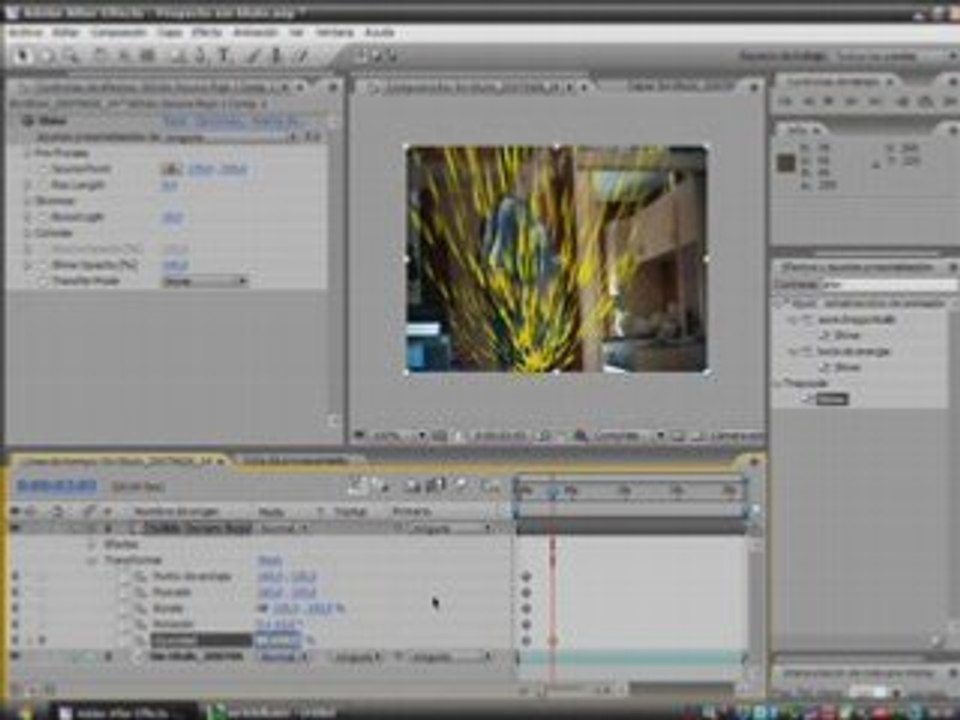This screenshot has height=720, width=960.
Task: Step to next frame in Time Controls
Action: (852, 101)
